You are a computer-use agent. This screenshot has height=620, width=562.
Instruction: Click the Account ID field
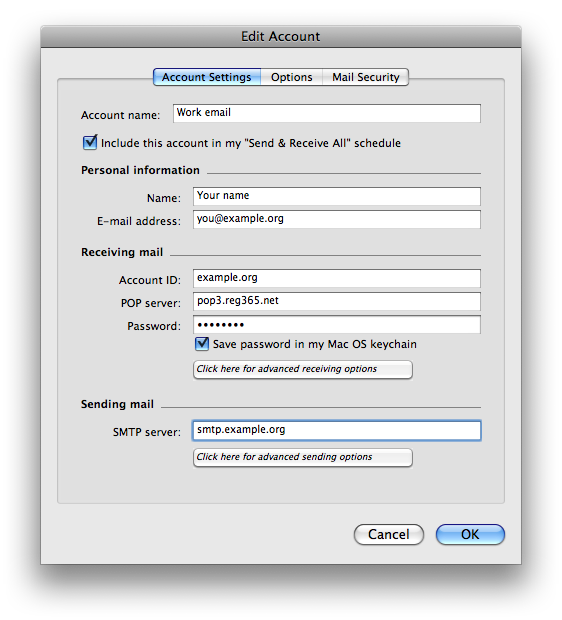coord(337,278)
